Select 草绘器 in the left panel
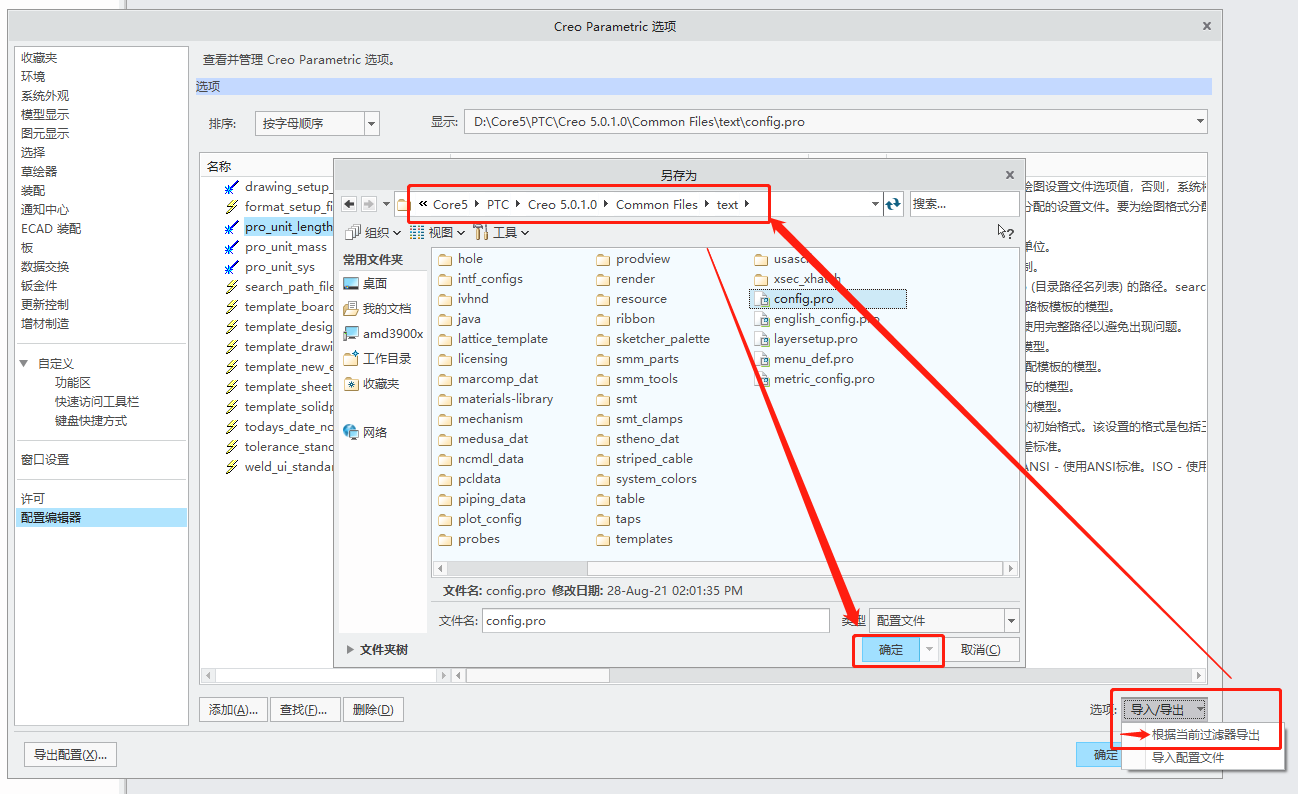Screen dimensions: 1298x794 40,172
